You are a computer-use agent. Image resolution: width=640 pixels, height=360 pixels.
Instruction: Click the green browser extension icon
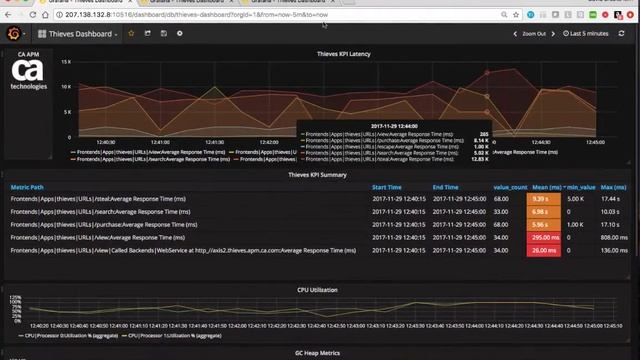click(593, 15)
